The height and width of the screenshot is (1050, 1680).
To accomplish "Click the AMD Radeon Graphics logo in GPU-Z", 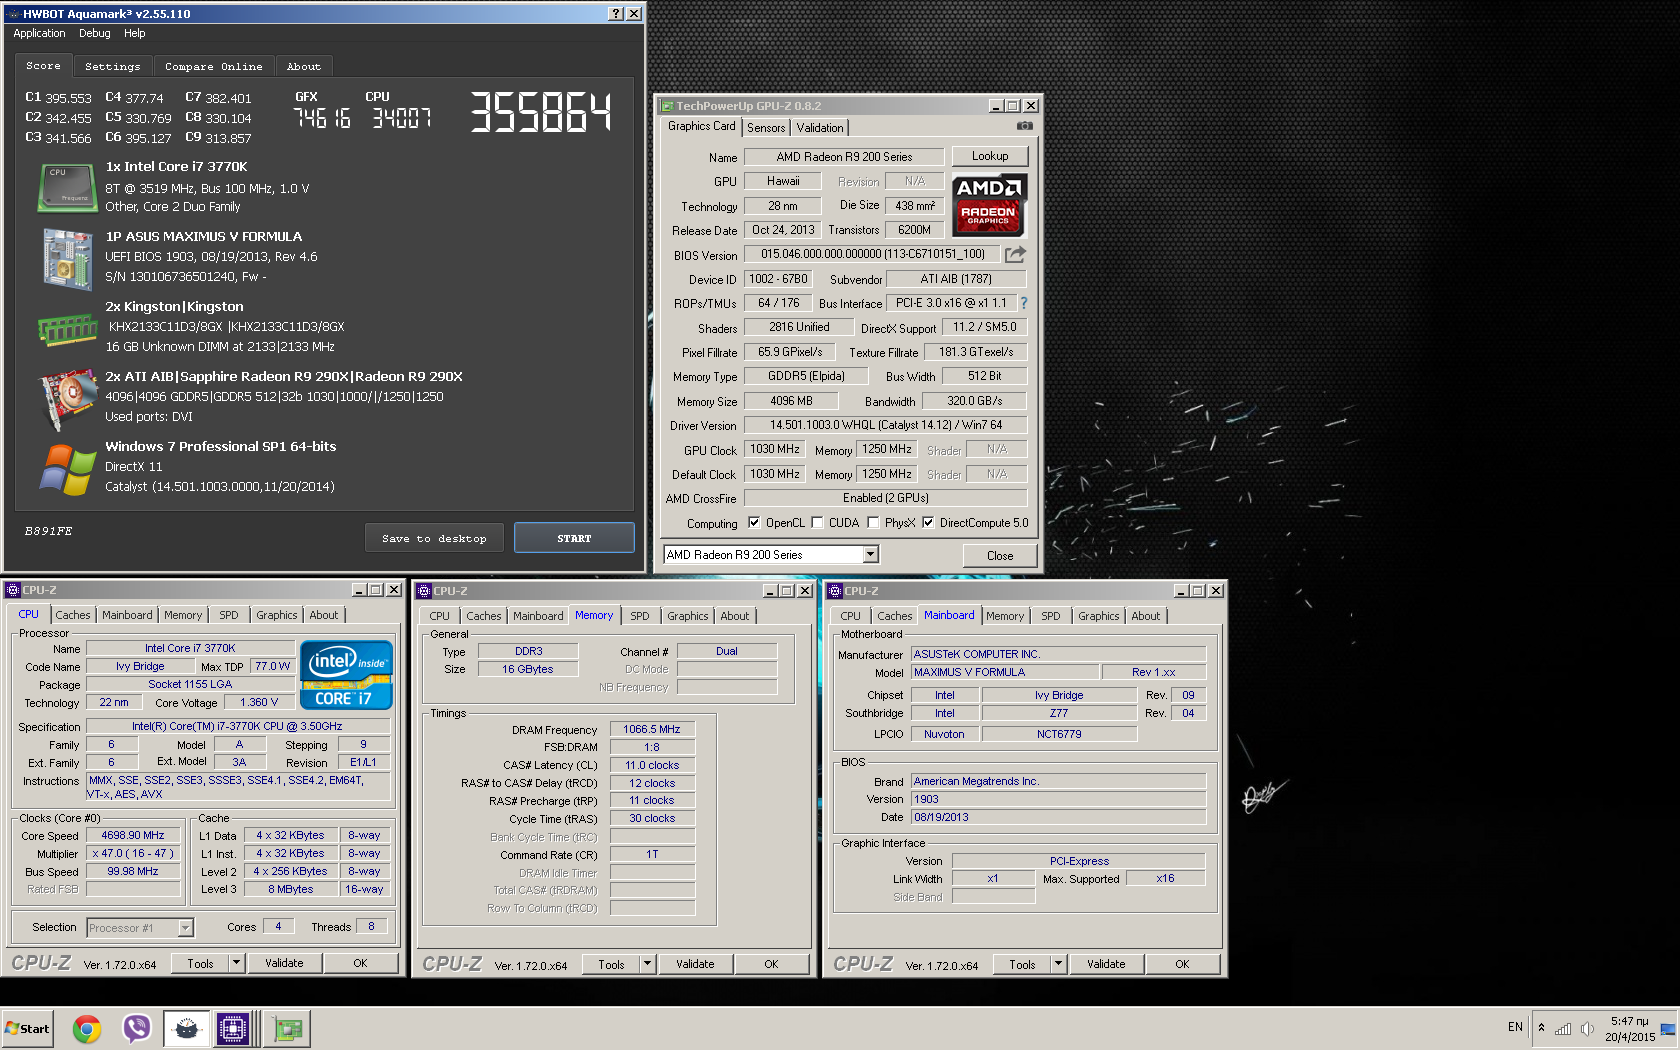I will [x=988, y=205].
